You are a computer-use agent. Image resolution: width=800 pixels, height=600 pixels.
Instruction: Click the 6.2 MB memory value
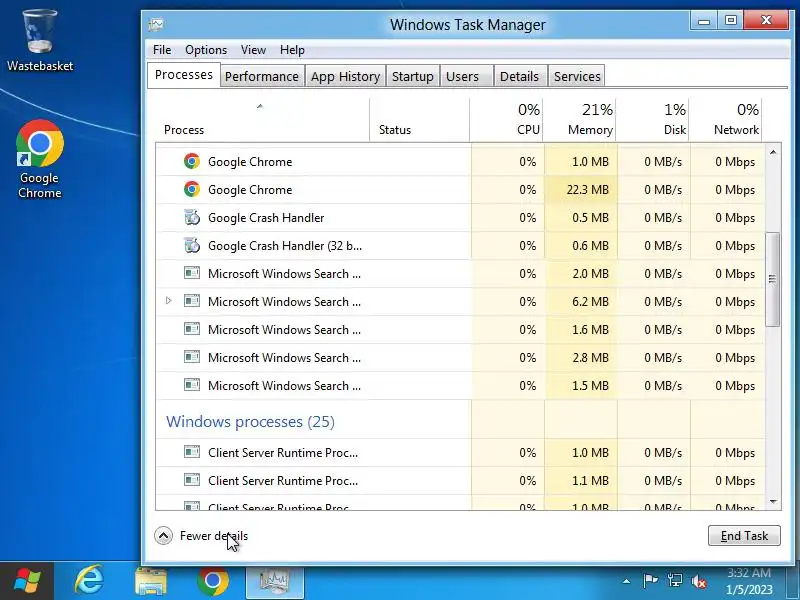pyautogui.click(x=590, y=302)
